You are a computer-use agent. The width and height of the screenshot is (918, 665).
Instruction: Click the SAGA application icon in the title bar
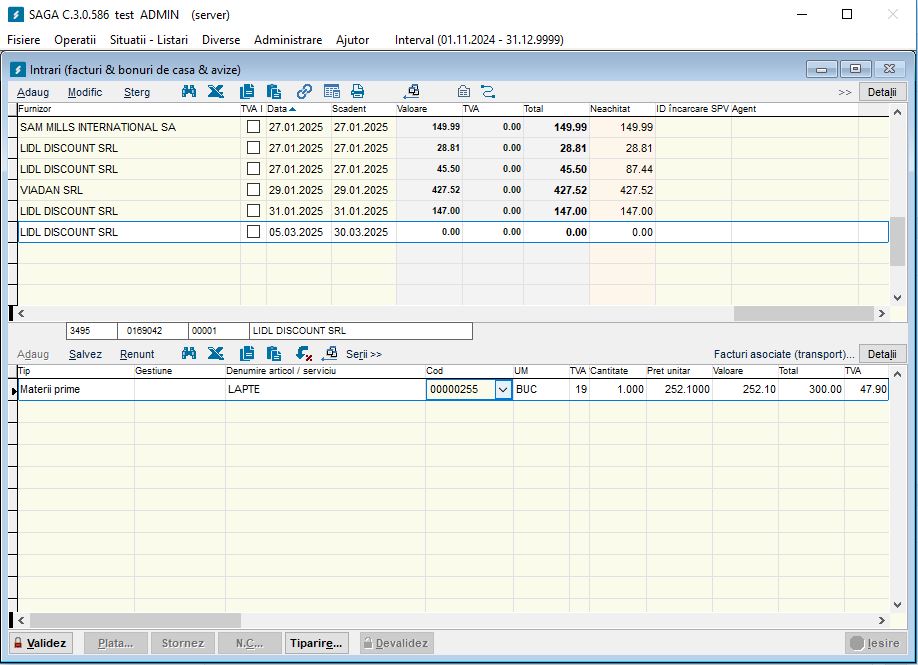pyautogui.click(x=16, y=15)
